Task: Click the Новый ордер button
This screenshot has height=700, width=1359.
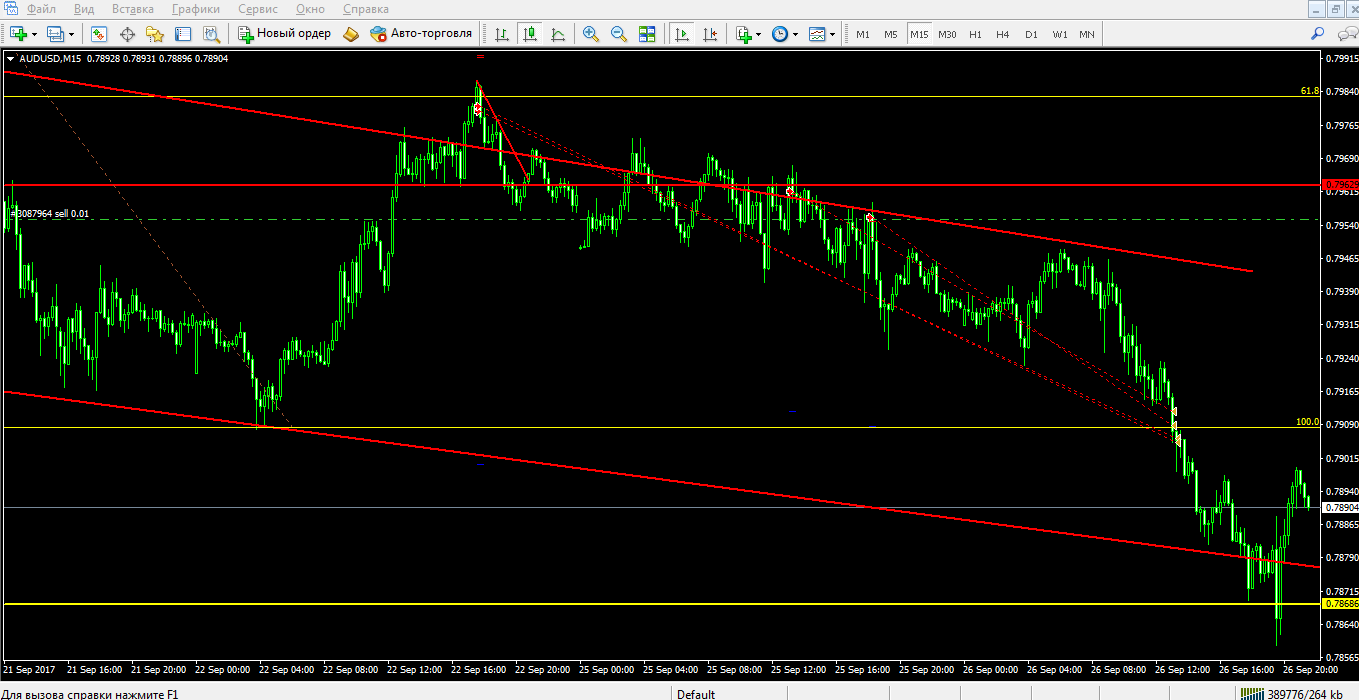Action: (x=284, y=34)
